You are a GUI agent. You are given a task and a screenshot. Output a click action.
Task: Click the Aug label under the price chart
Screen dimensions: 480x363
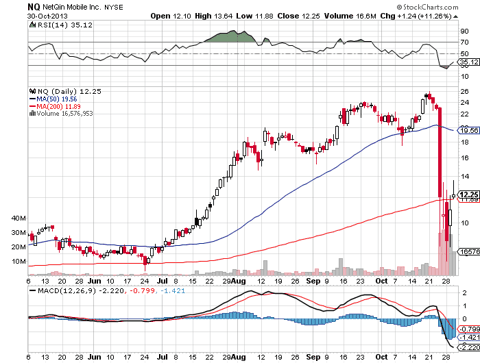239,281
